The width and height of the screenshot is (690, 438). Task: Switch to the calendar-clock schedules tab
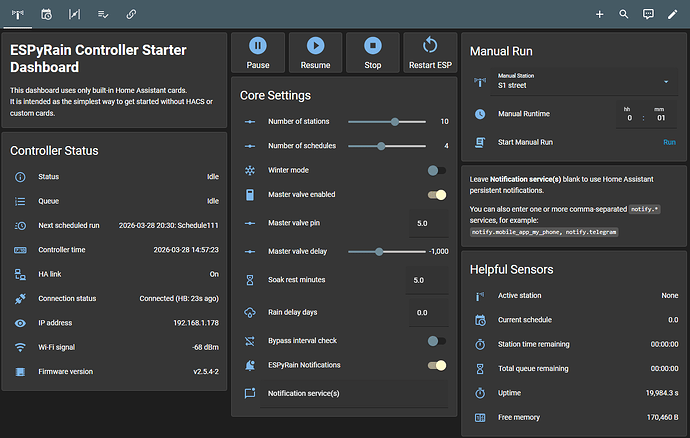coord(46,14)
